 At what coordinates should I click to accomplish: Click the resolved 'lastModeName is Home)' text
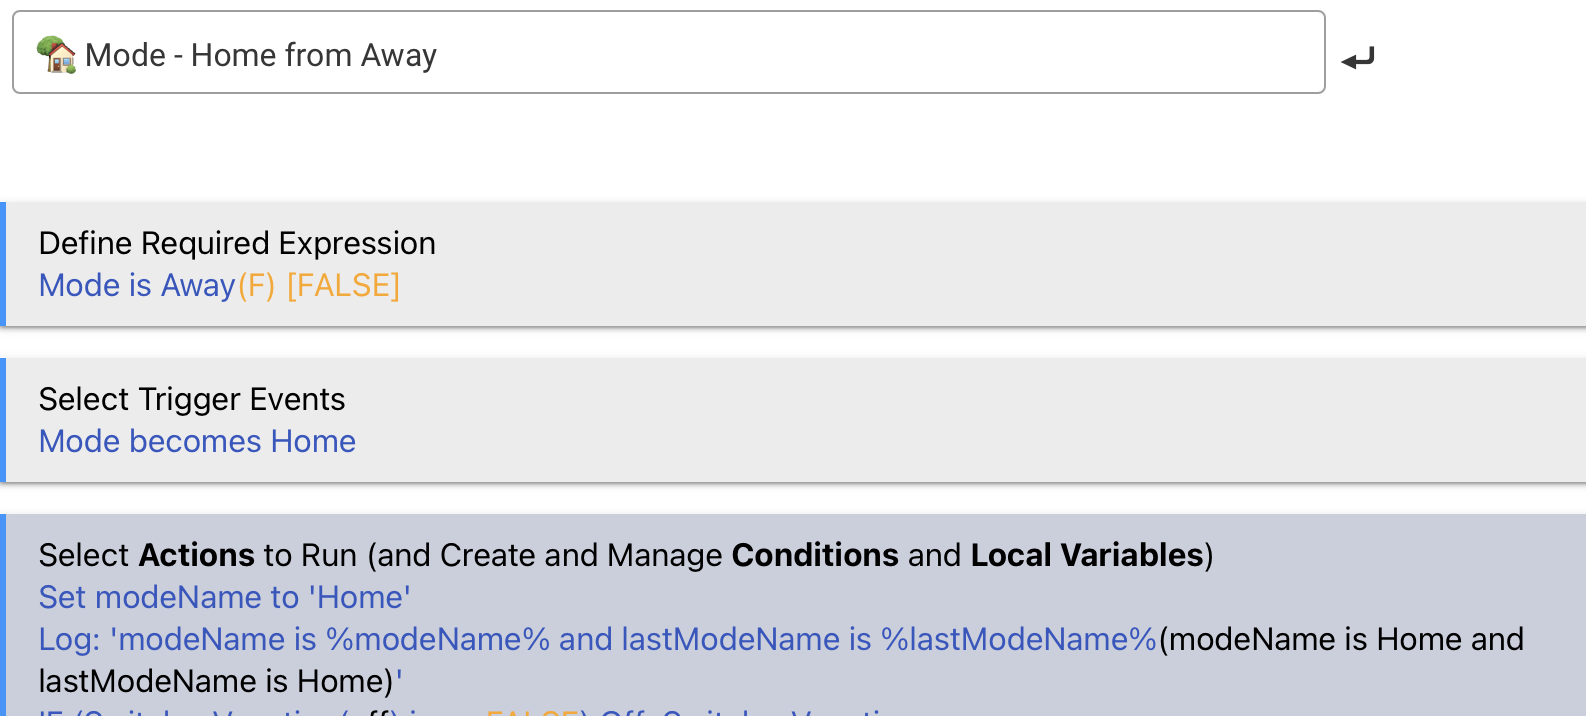pos(216,681)
